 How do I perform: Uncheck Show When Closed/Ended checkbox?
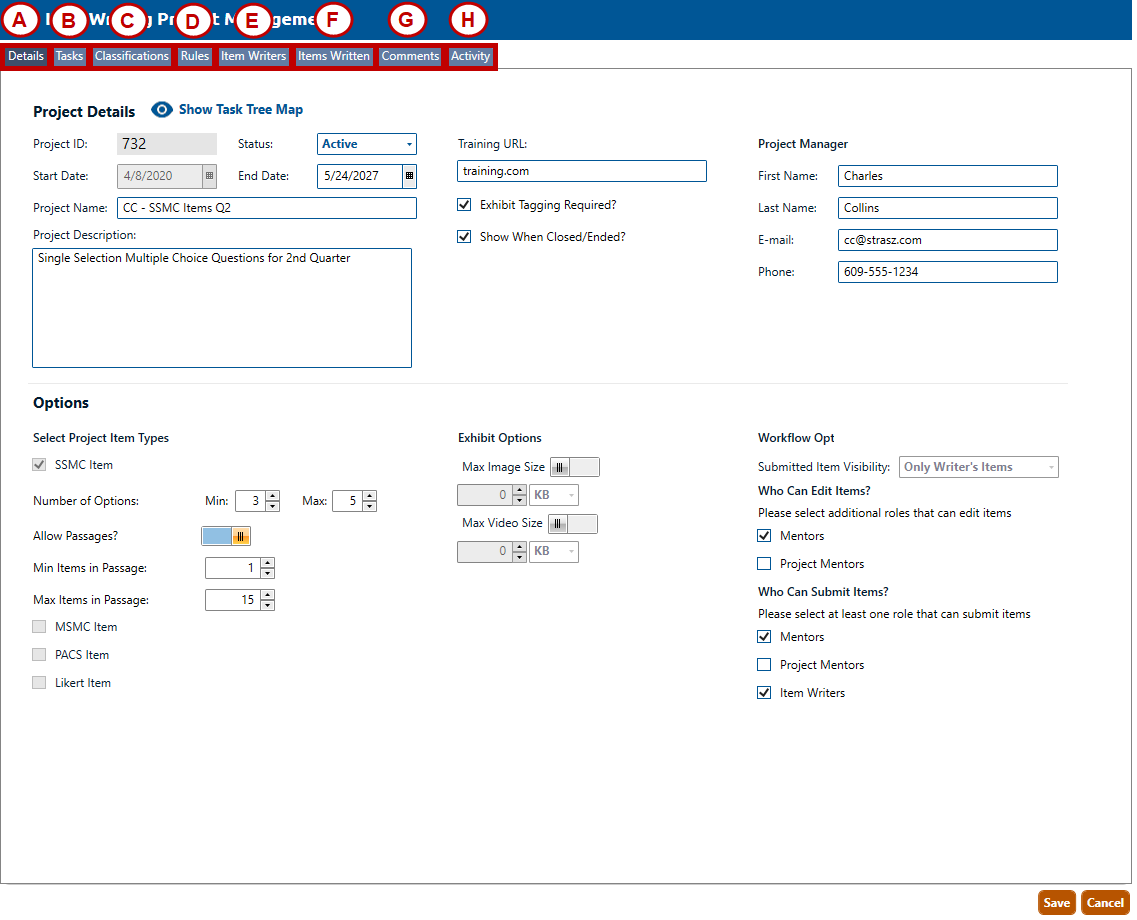click(x=464, y=237)
